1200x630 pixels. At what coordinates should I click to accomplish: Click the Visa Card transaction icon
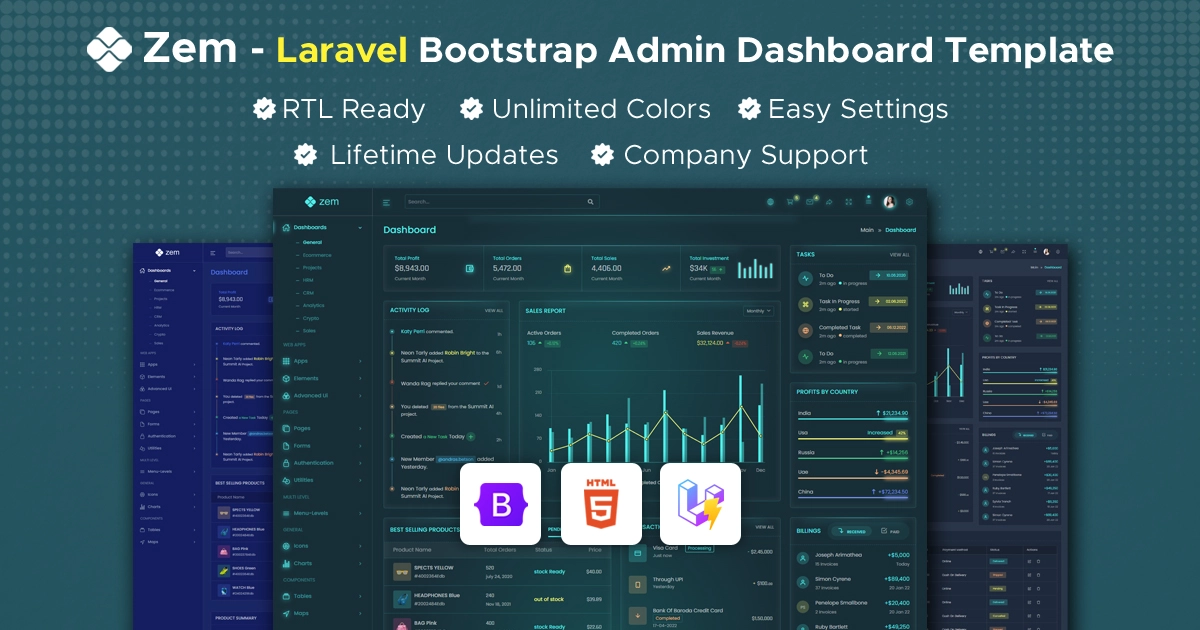coord(637,551)
